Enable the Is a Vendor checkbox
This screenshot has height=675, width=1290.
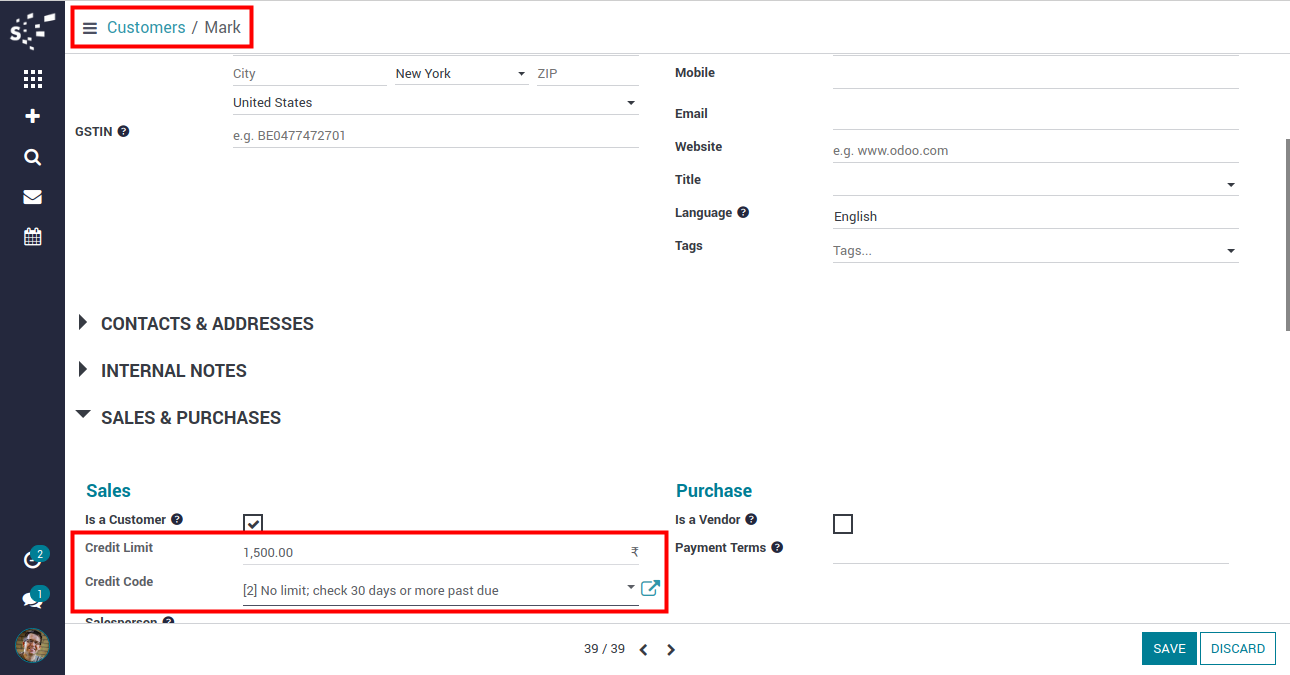click(843, 524)
